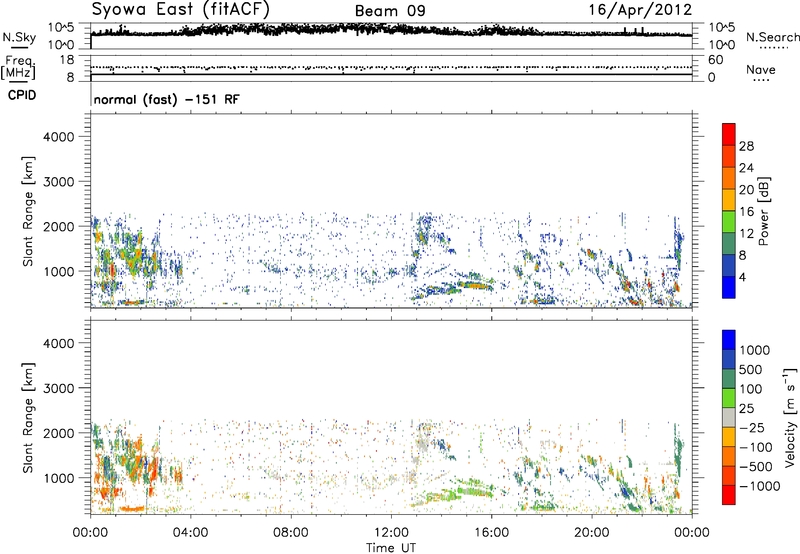Image resolution: width=800 pixels, height=554 pixels.
Task: Click the Power 'Slant Range [km]' axis title
Action: click(x=28, y=211)
